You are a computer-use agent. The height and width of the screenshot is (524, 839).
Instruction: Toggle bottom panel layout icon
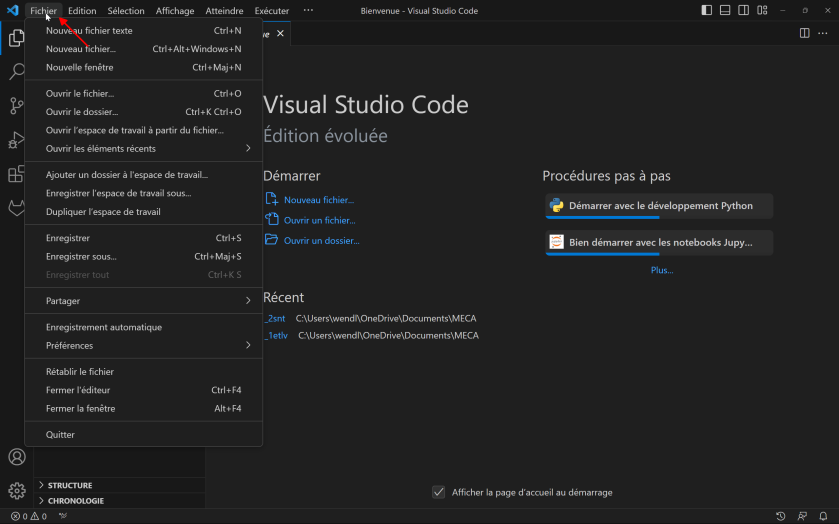click(x=725, y=10)
